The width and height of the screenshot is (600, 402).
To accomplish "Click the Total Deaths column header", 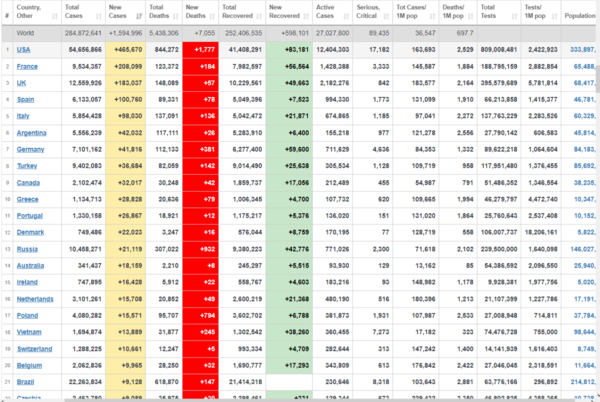I will pos(163,14).
